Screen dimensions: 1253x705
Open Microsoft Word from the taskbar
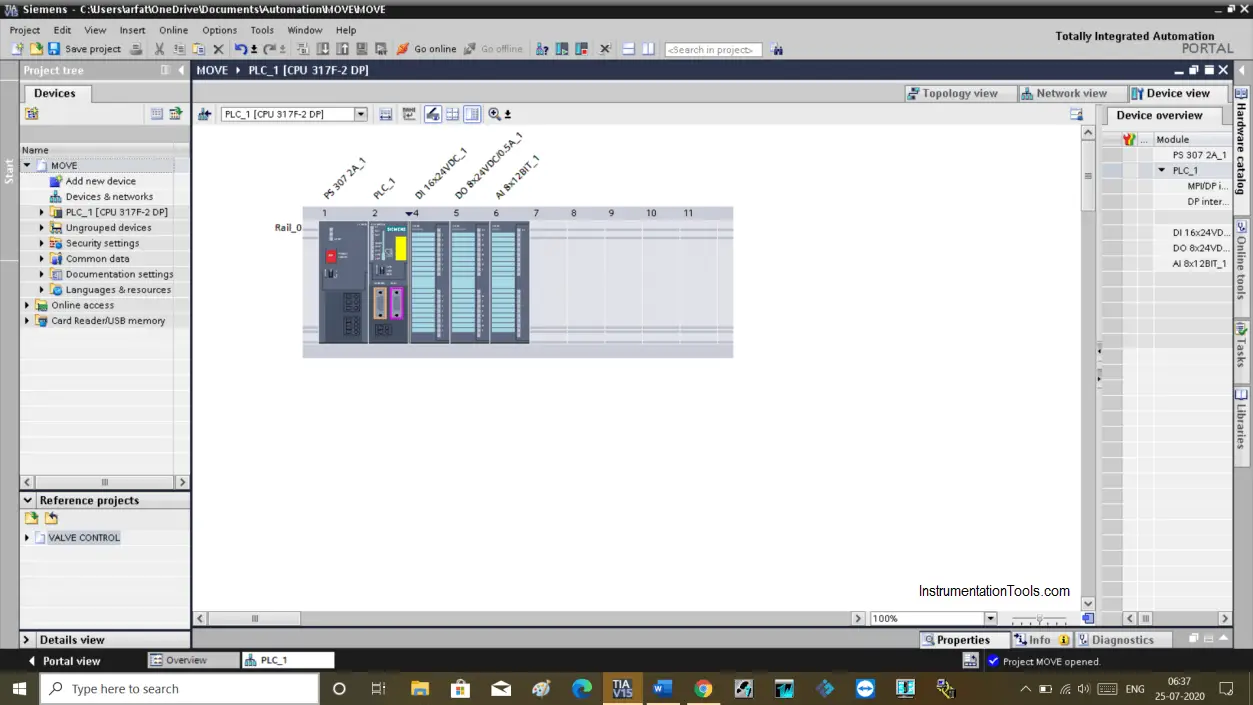[x=662, y=688]
